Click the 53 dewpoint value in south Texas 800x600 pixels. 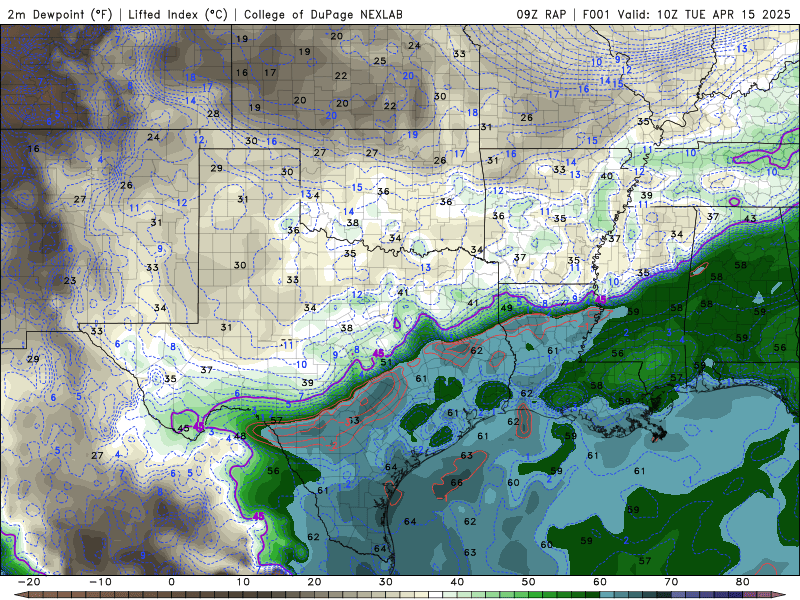353,421
